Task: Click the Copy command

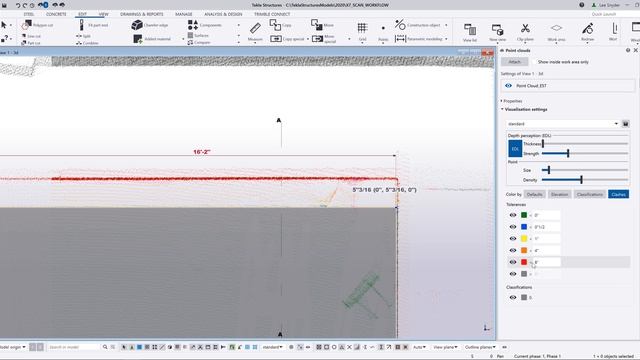Action: [x=281, y=25]
